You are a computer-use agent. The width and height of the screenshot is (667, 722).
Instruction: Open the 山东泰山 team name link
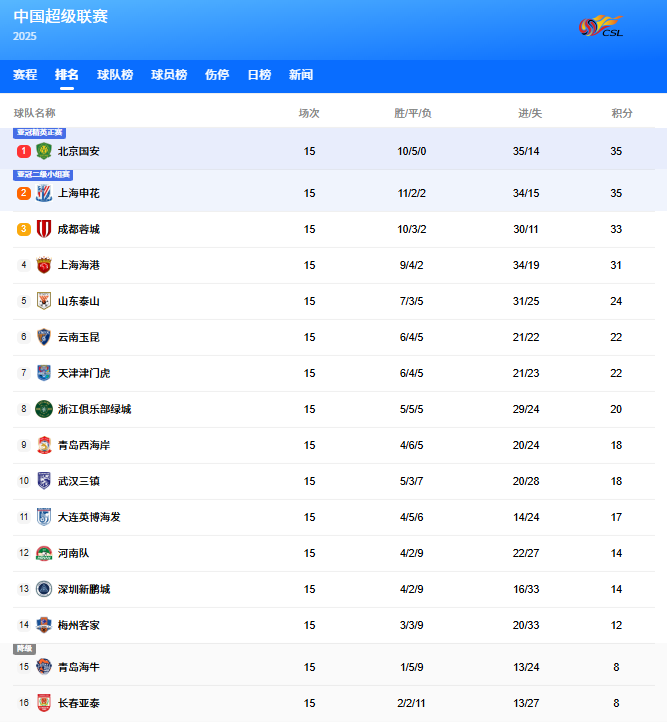[x=79, y=301]
